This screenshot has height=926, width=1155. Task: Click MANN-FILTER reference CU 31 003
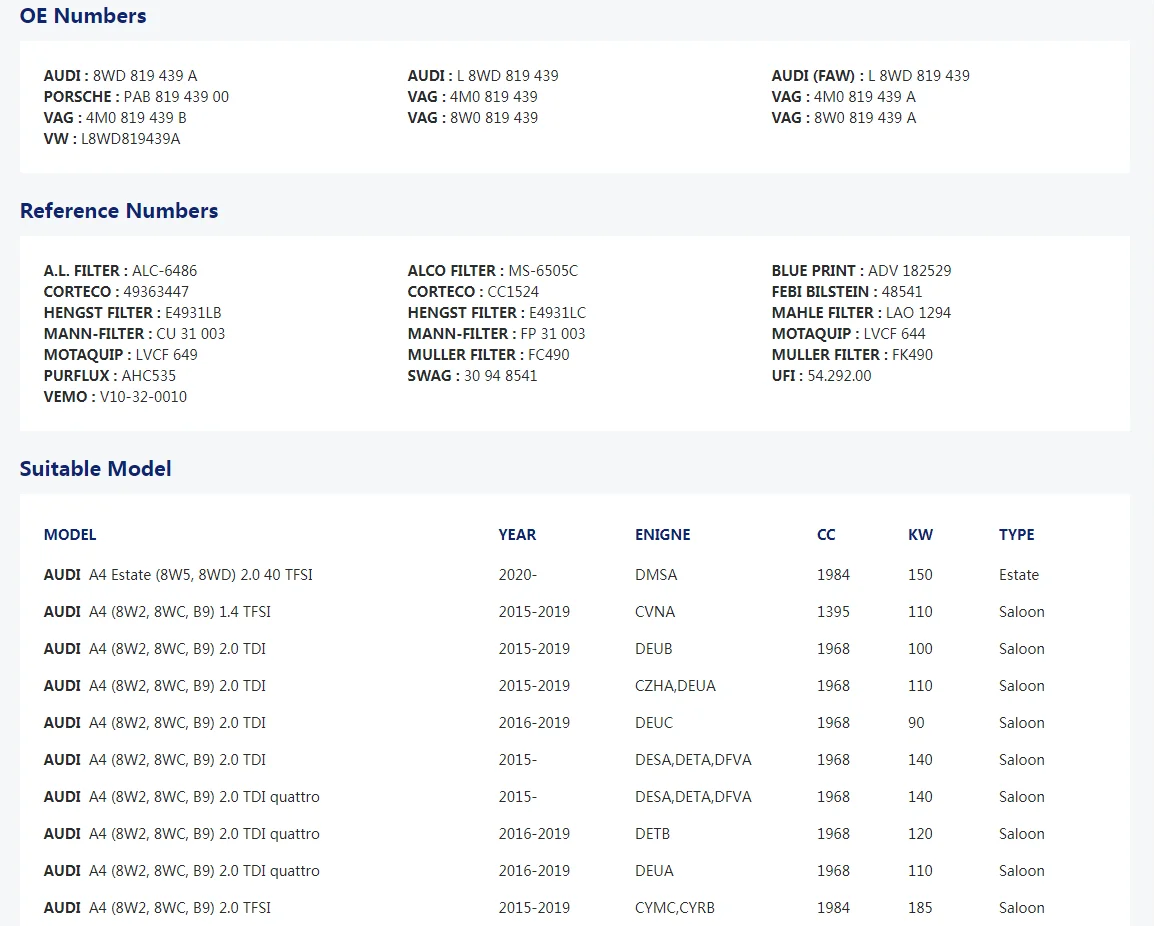coord(134,334)
